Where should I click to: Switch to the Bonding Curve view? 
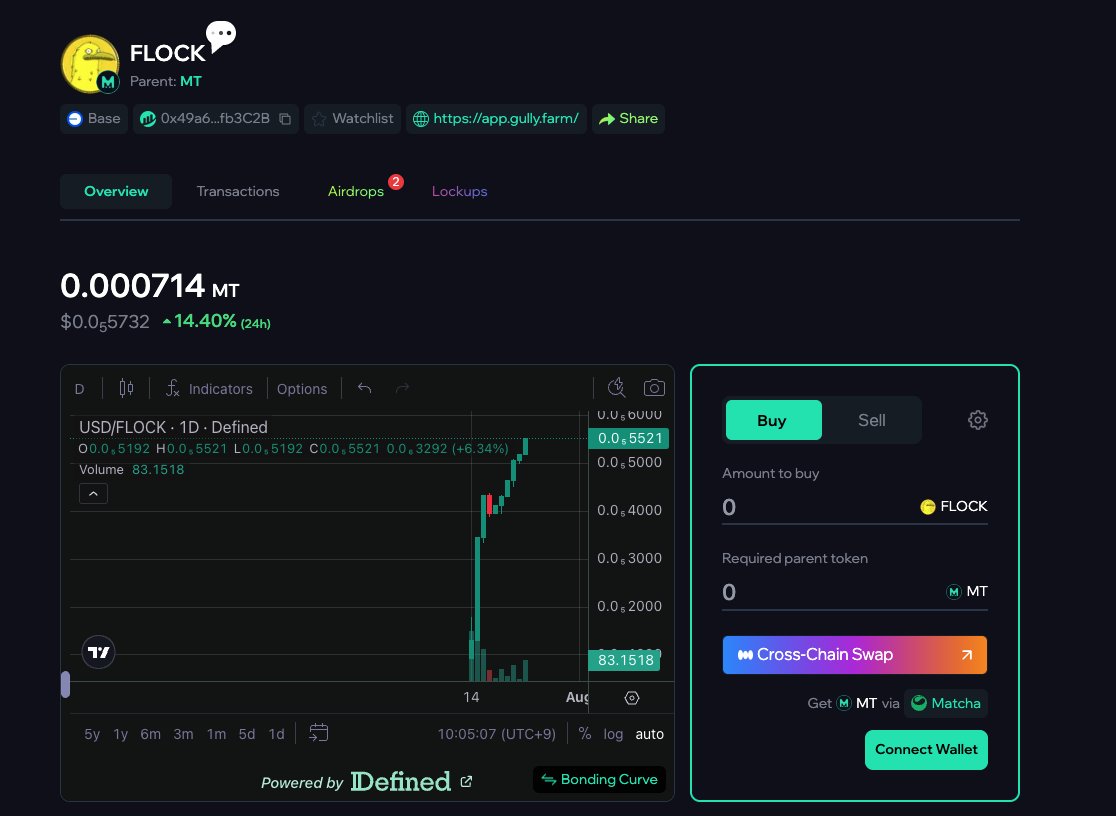(x=599, y=780)
